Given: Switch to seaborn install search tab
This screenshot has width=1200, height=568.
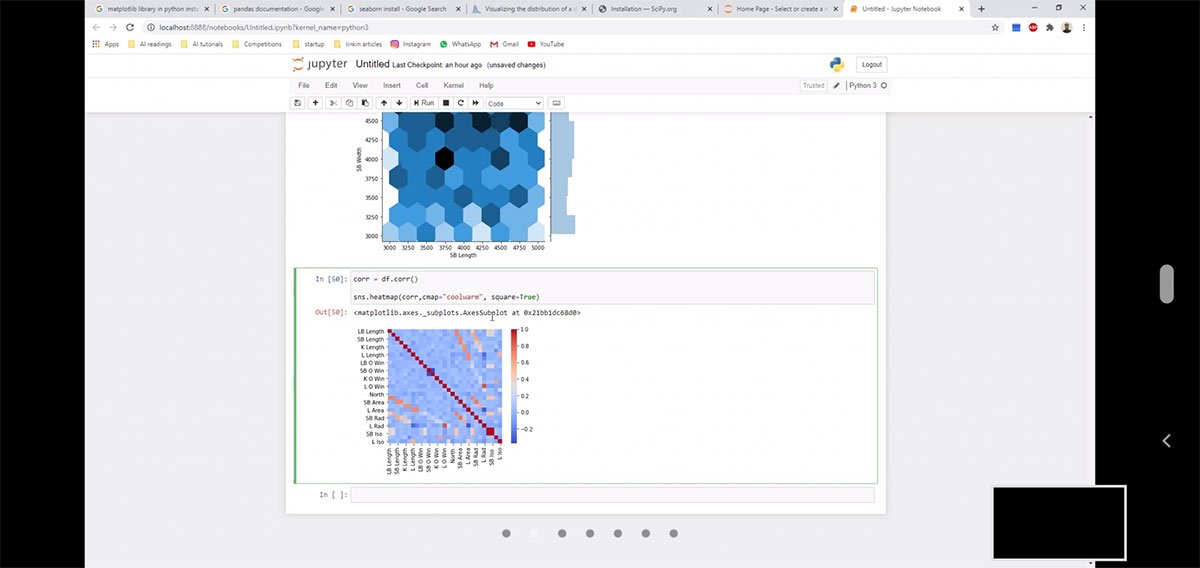Looking at the screenshot, I should pyautogui.click(x=402, y=8).
